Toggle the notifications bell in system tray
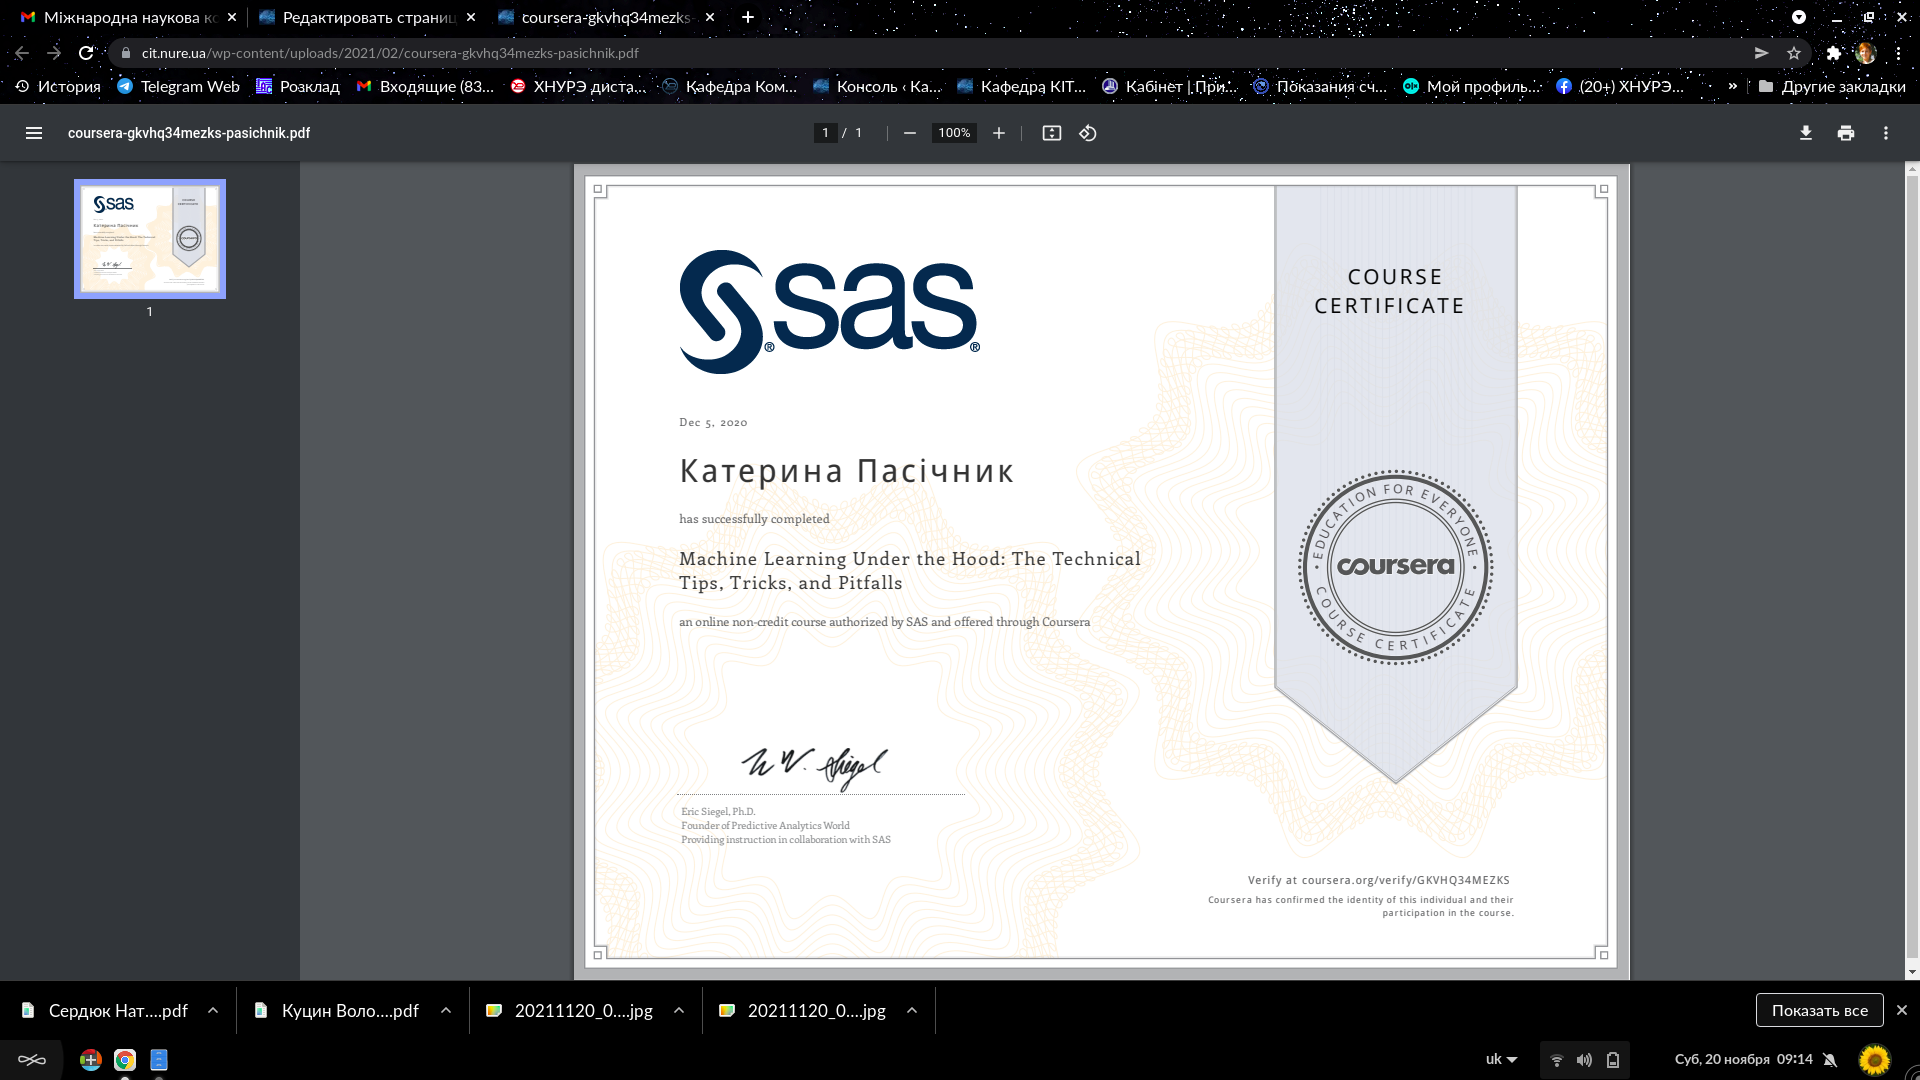This screenshot has width=1920, height=1080. point(1830,1059)
